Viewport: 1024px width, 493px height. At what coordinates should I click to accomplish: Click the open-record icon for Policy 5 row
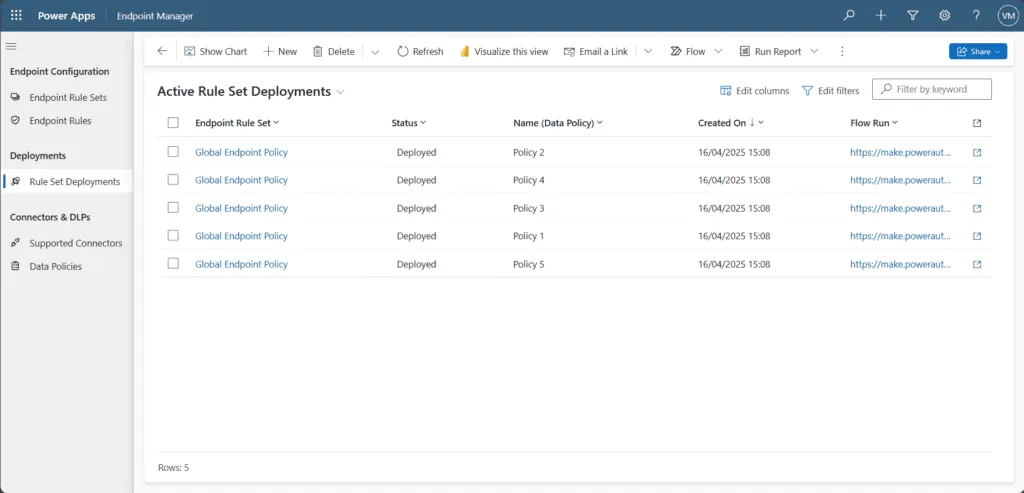pos(977,264)
